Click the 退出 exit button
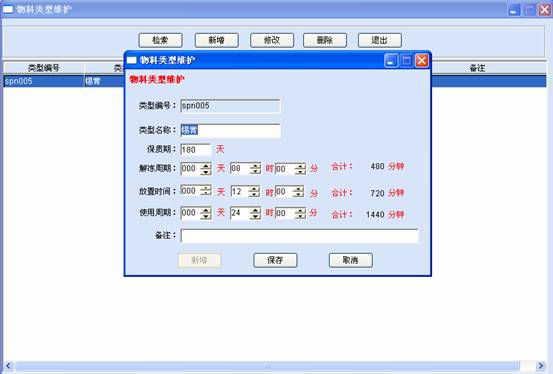 coord(379,40)
